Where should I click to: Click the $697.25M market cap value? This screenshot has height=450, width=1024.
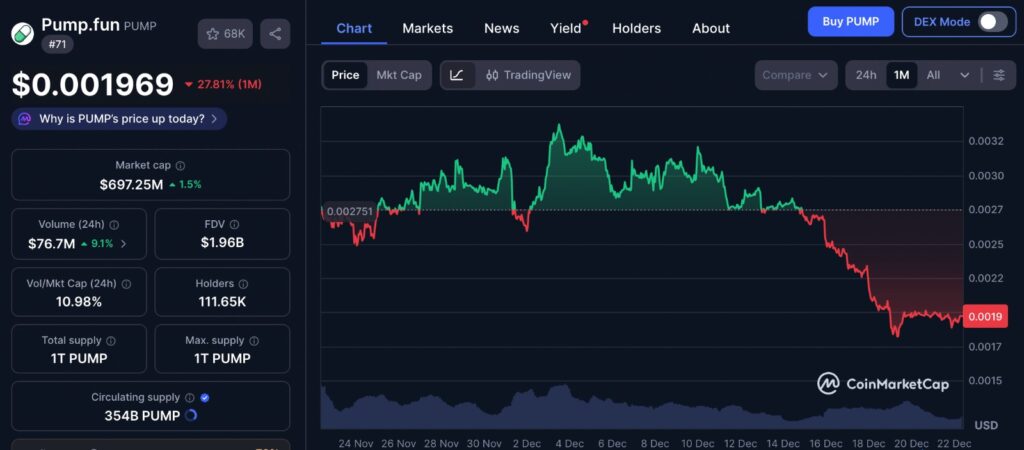[x=131, y=185]
